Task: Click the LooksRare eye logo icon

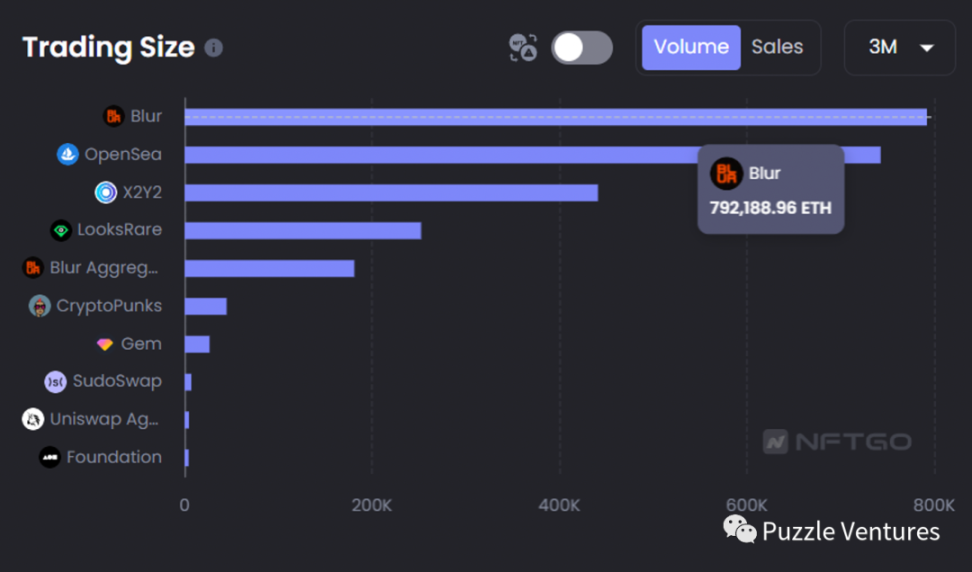Action: pyautogui.click(x=61, y=230)
